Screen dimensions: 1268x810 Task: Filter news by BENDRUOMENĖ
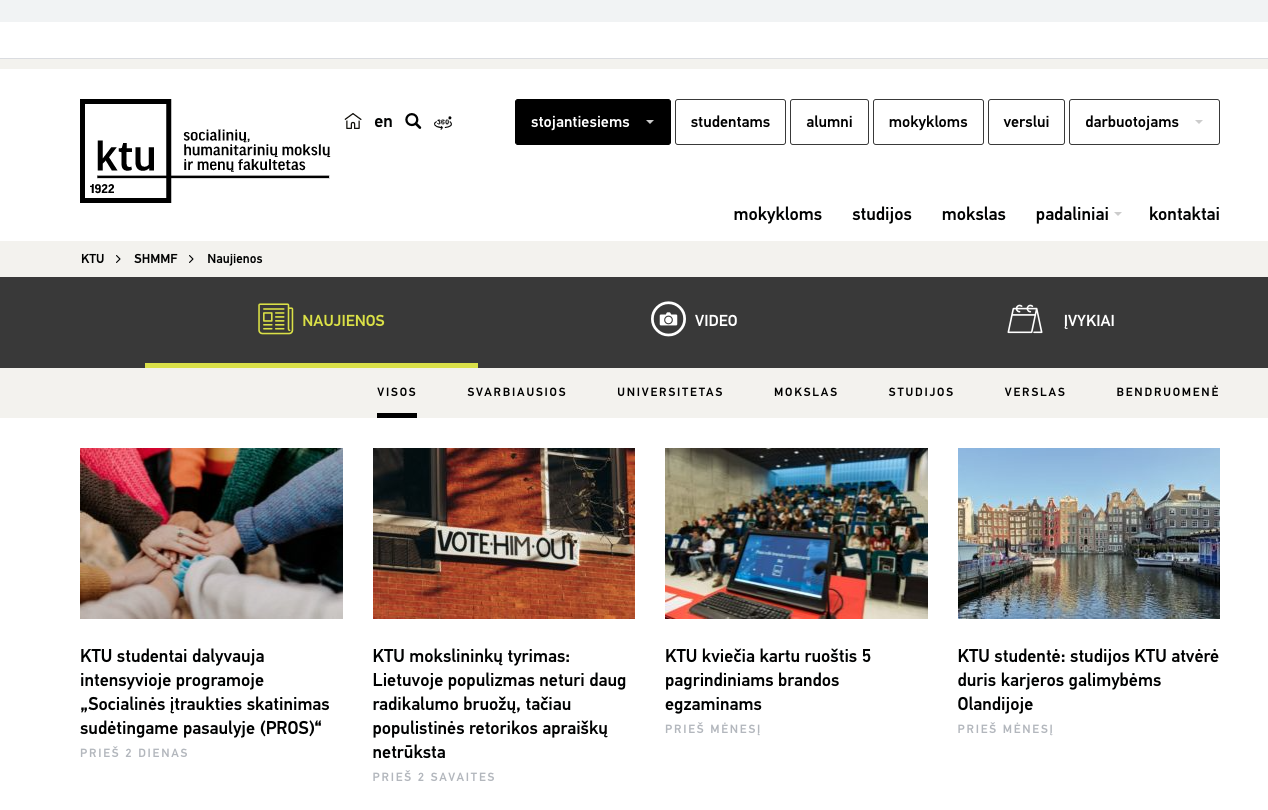point(1168,392)
